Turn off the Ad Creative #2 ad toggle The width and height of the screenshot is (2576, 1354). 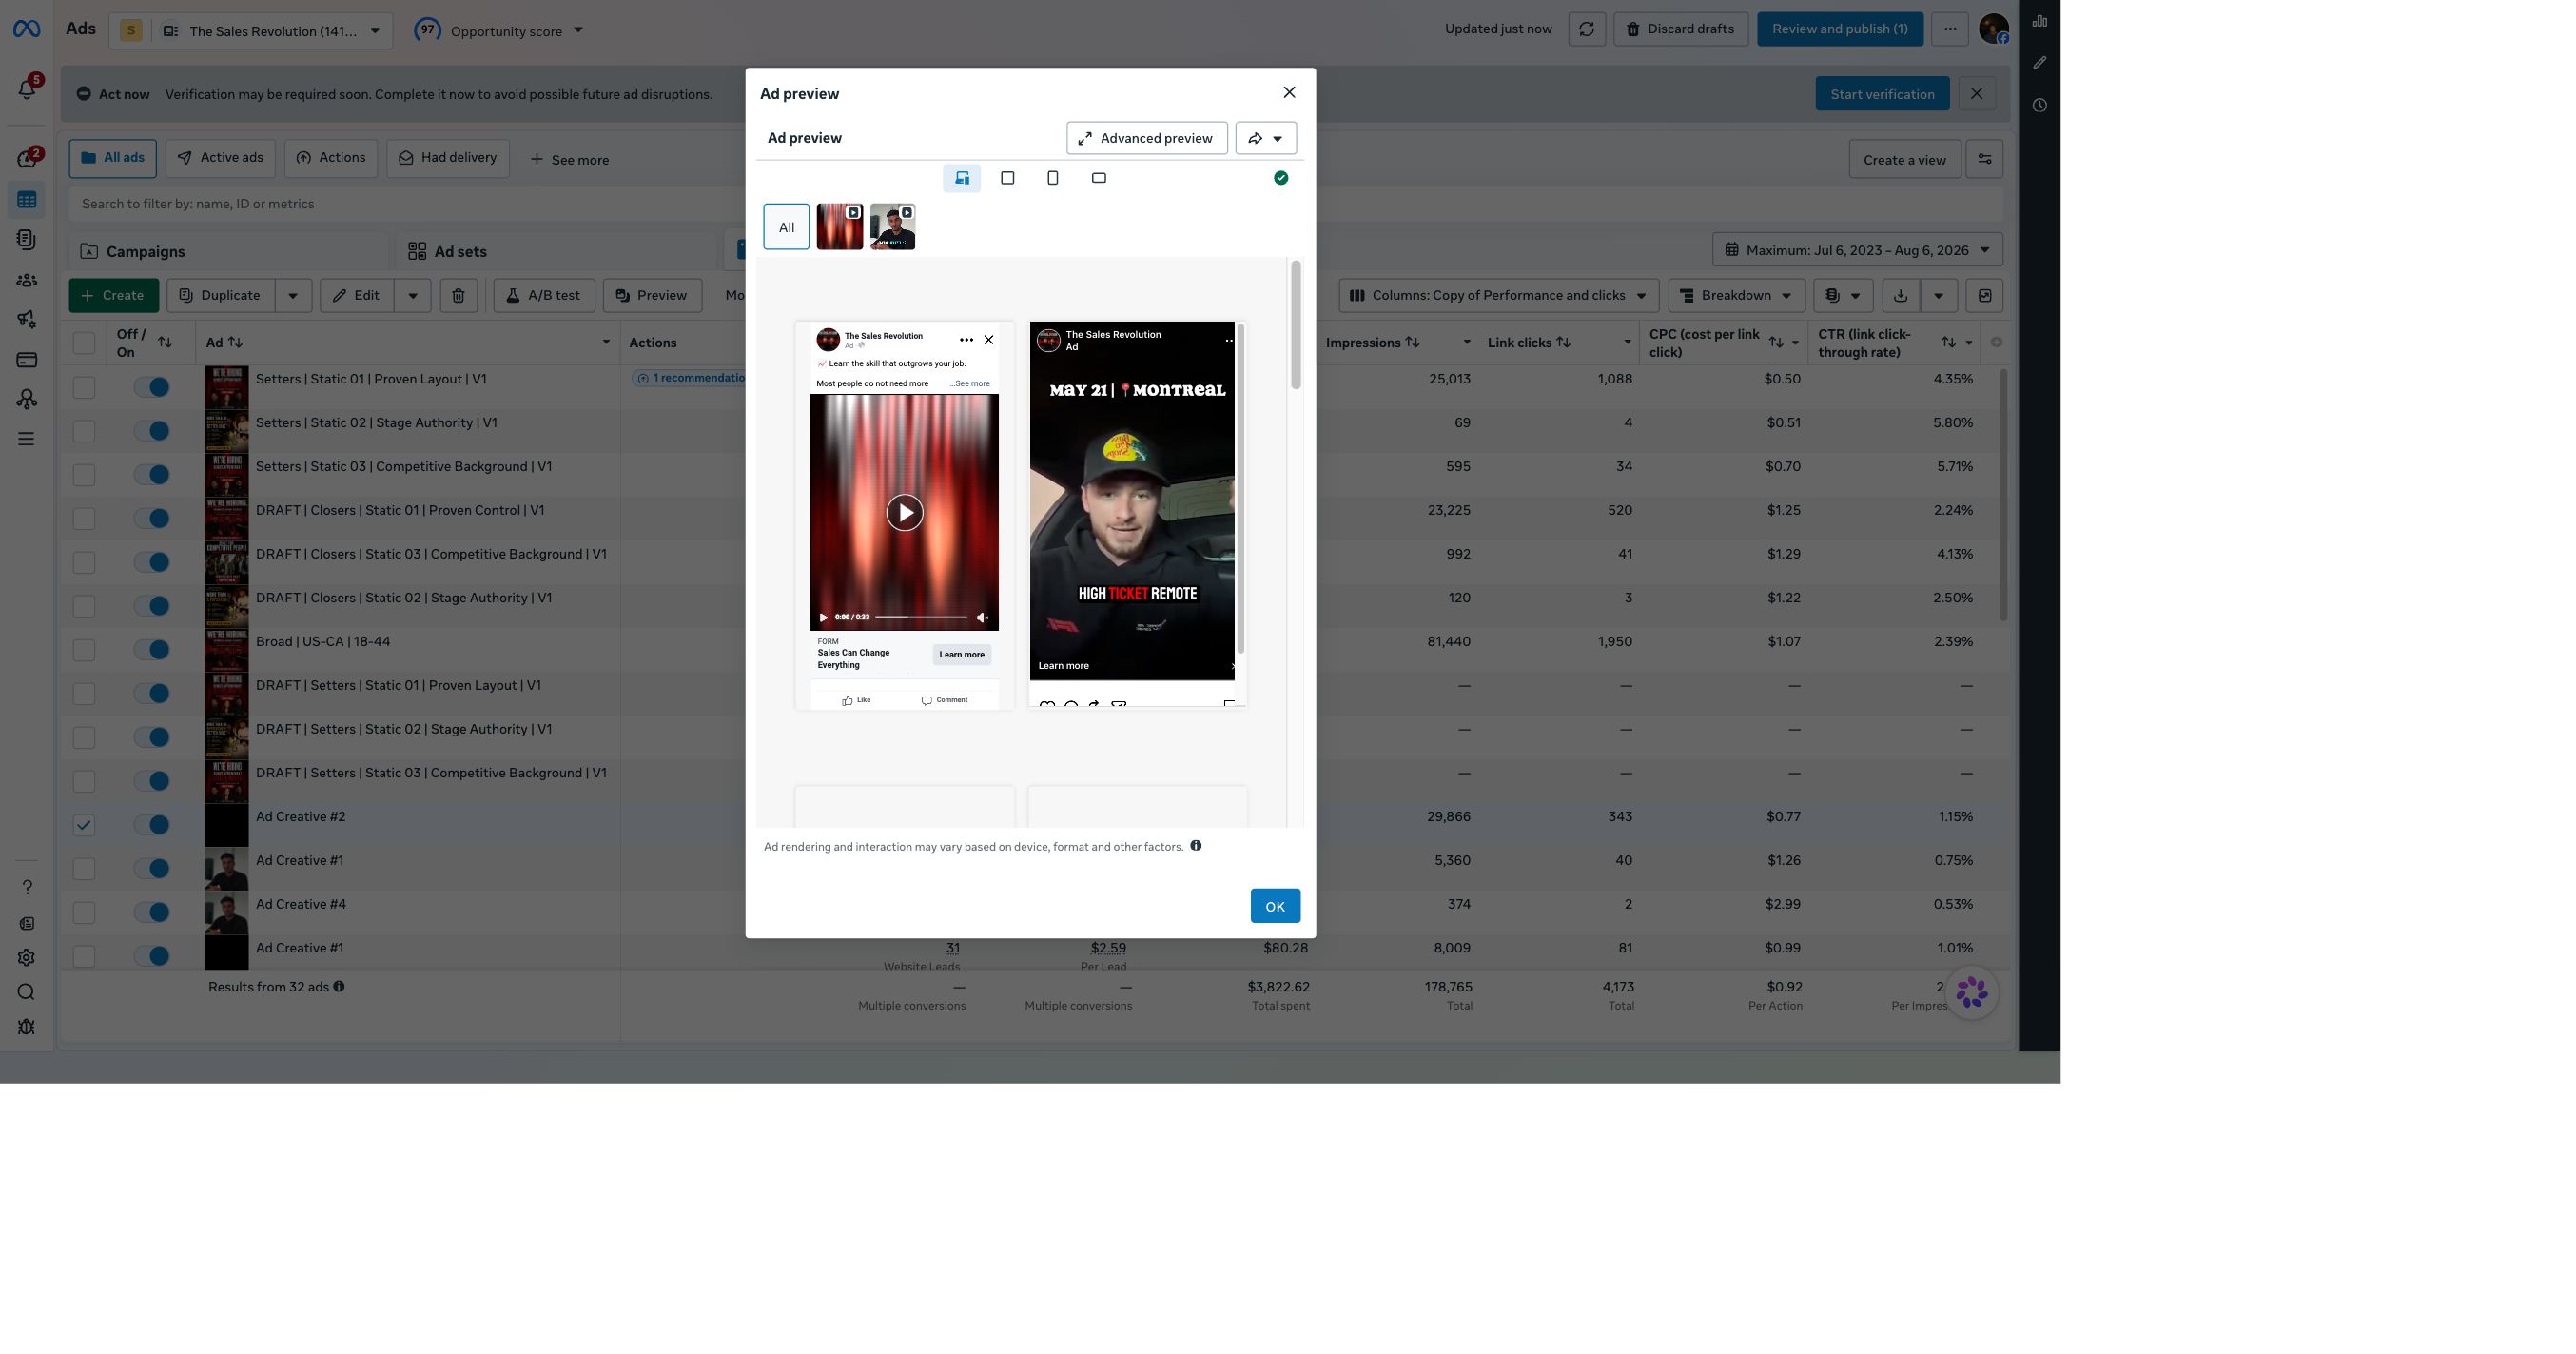[x=152, y=825]
